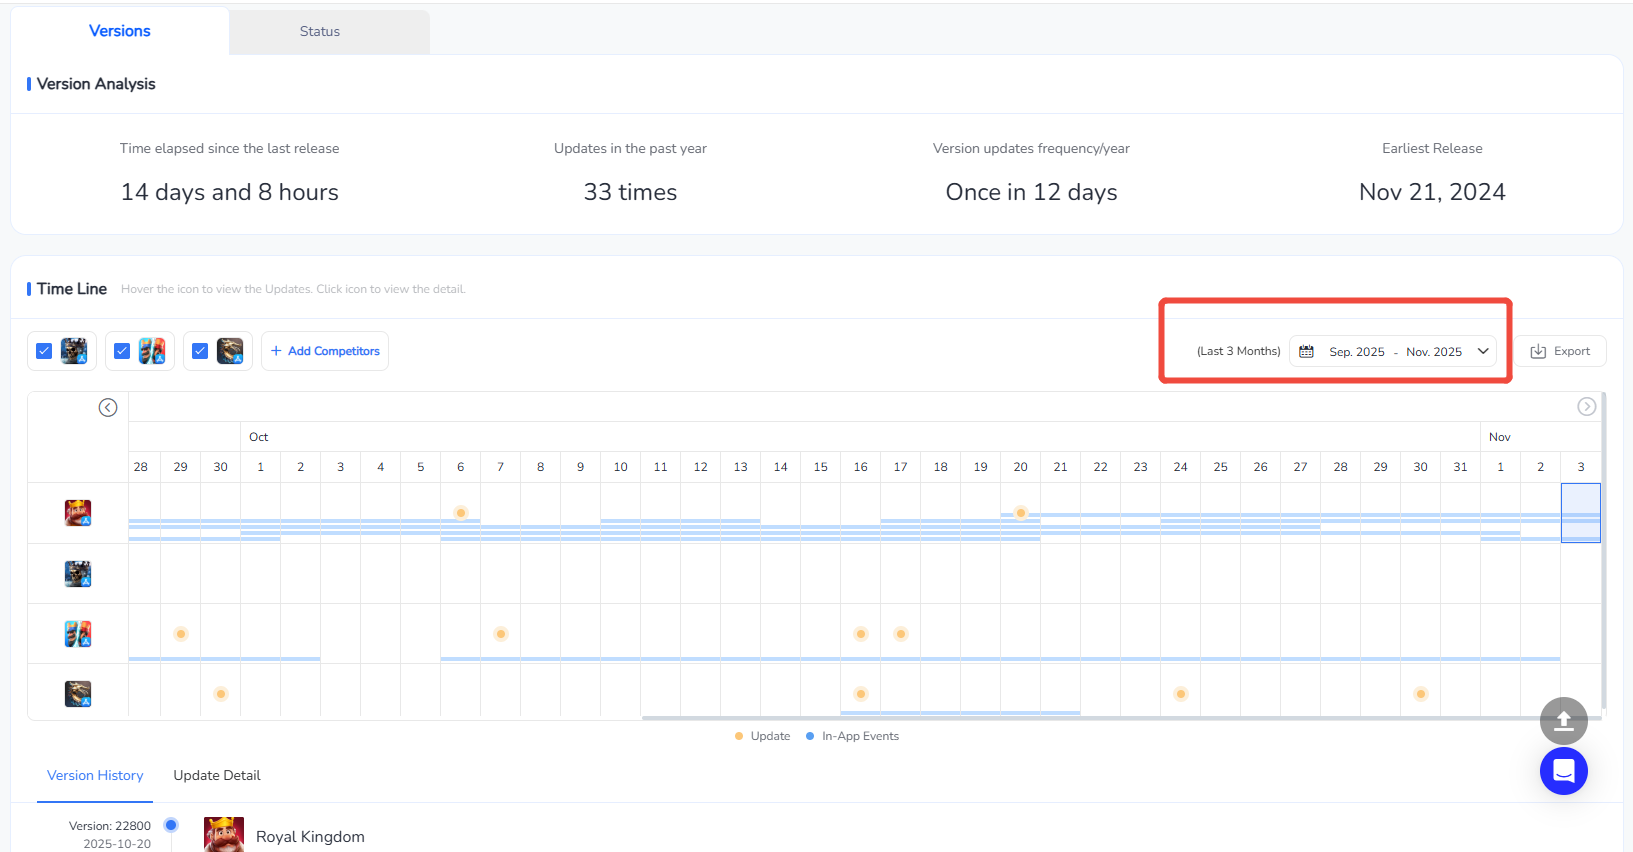The image size is (1633, 852).
Task: Click the gray scroll-to-top arrow button
Action: [1563, 720]
